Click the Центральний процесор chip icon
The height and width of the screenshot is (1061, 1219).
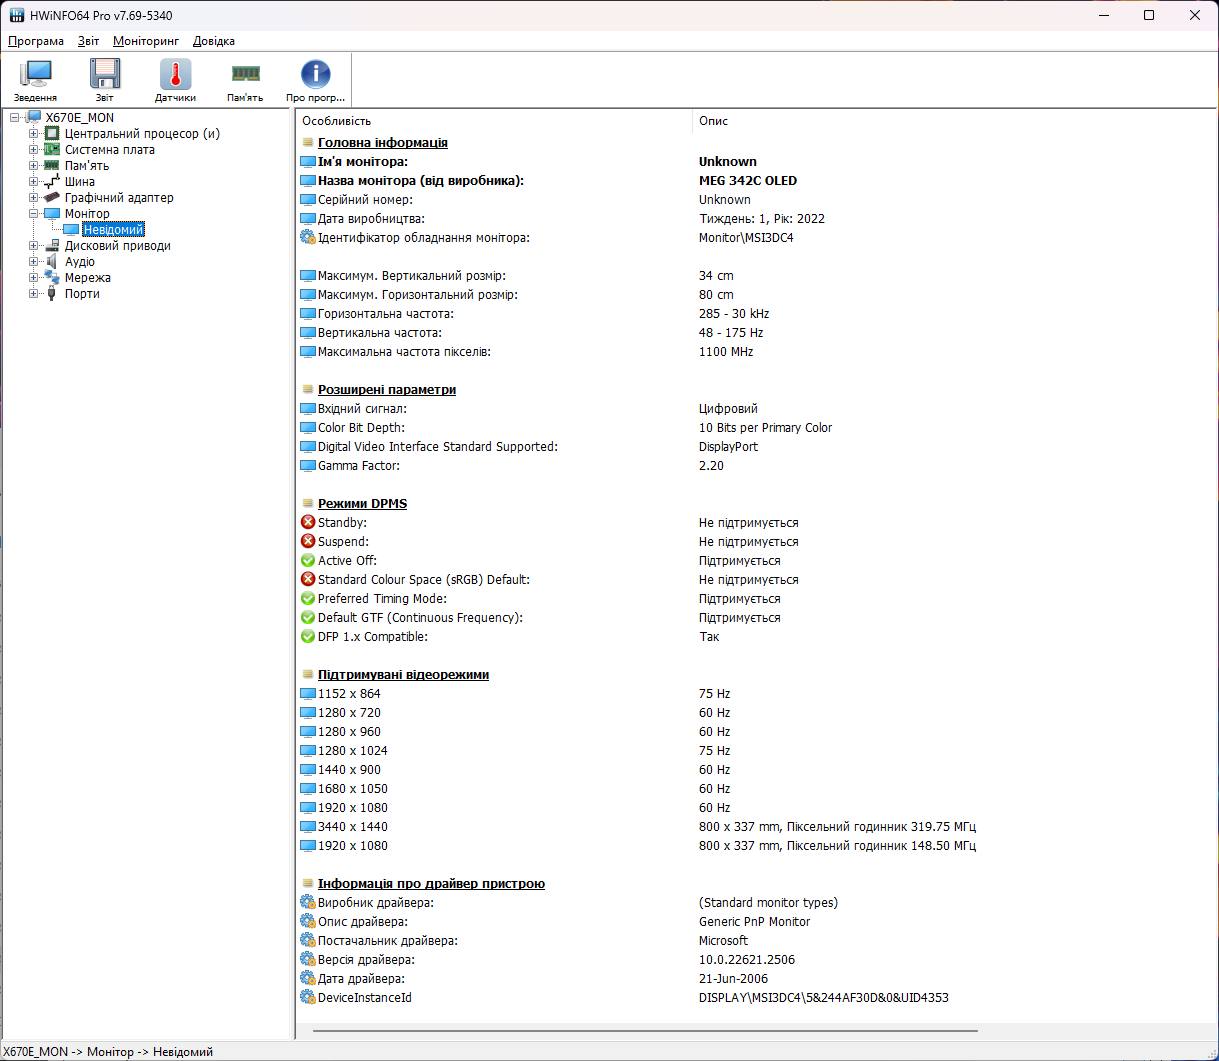pos(50,133)
